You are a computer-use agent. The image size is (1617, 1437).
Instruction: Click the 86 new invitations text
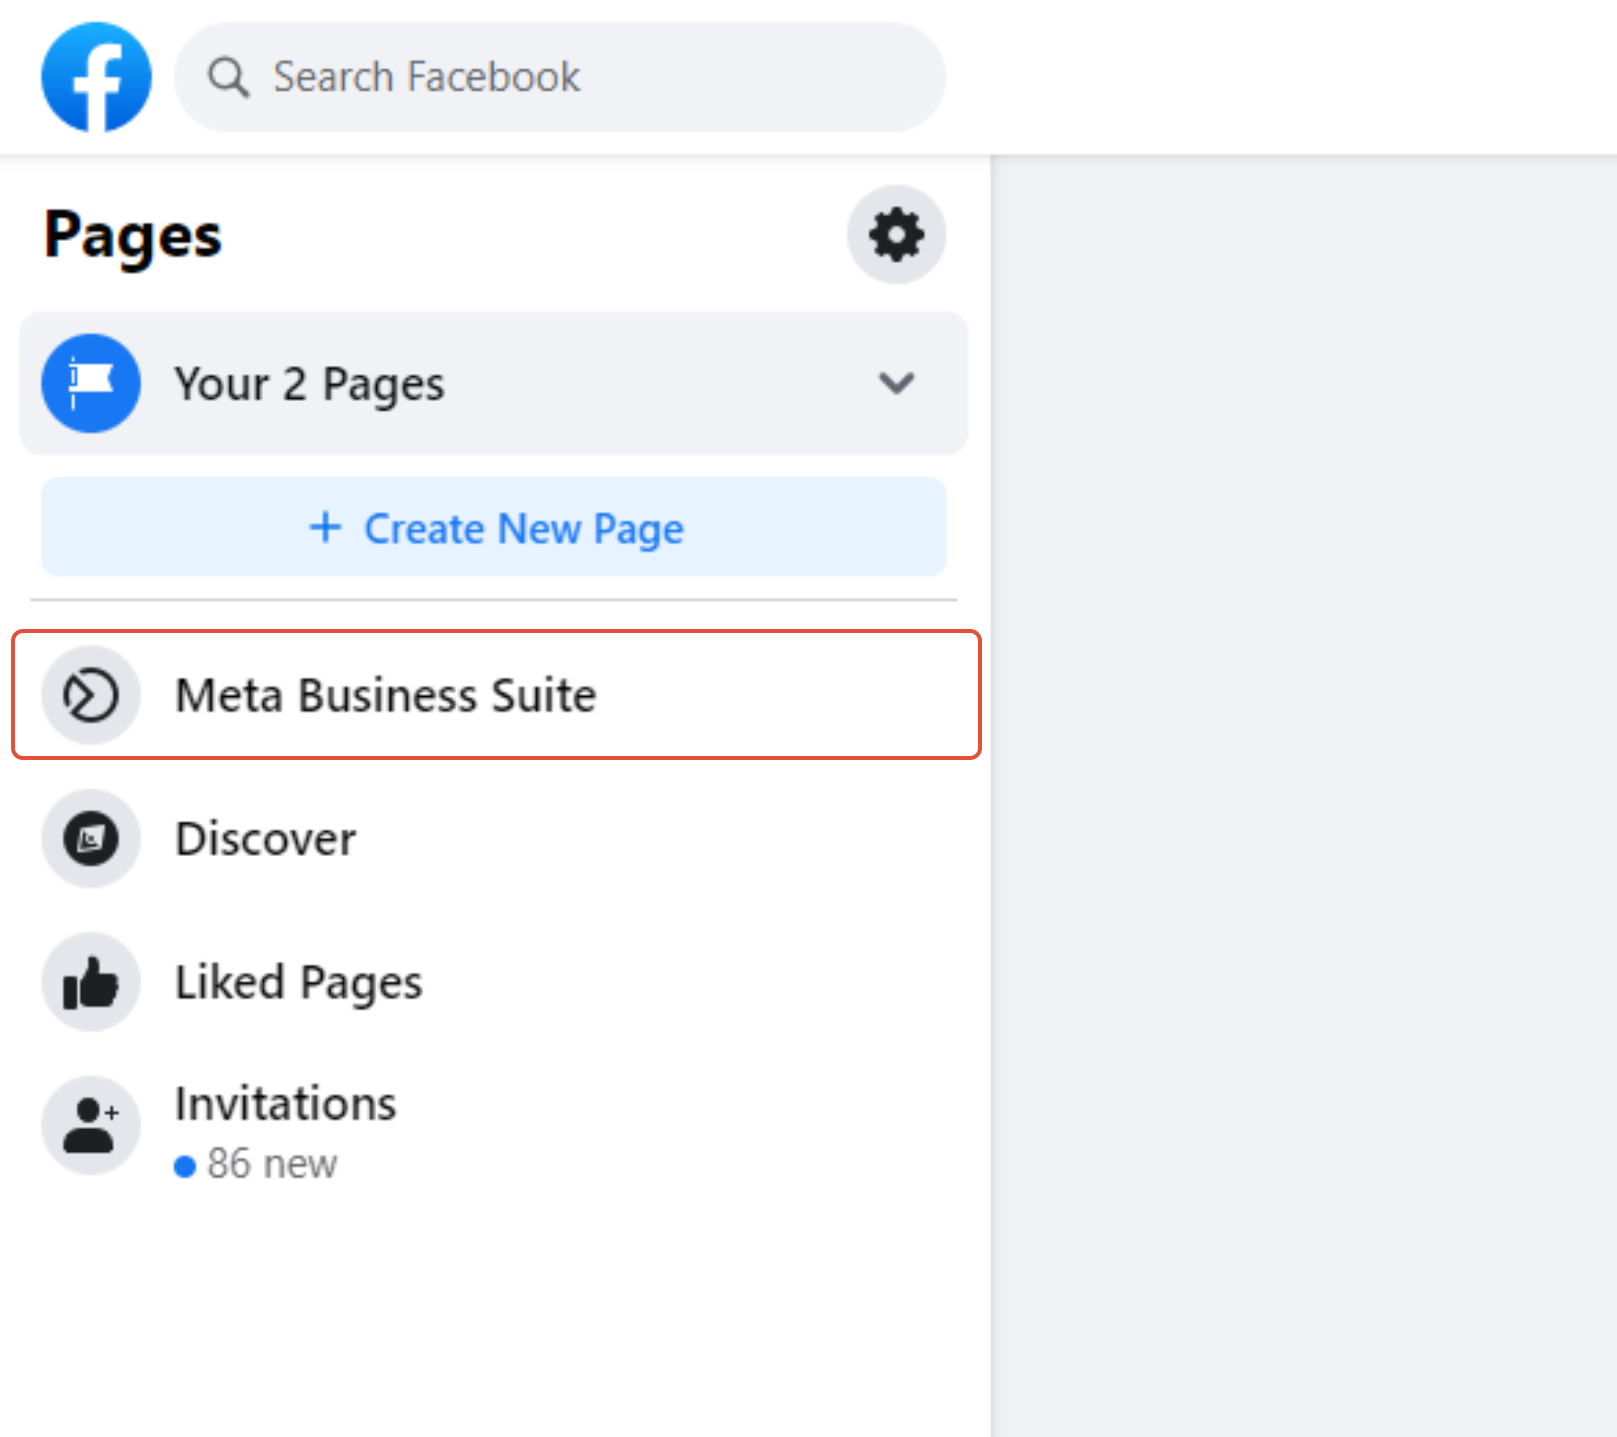pos(271,1164)
